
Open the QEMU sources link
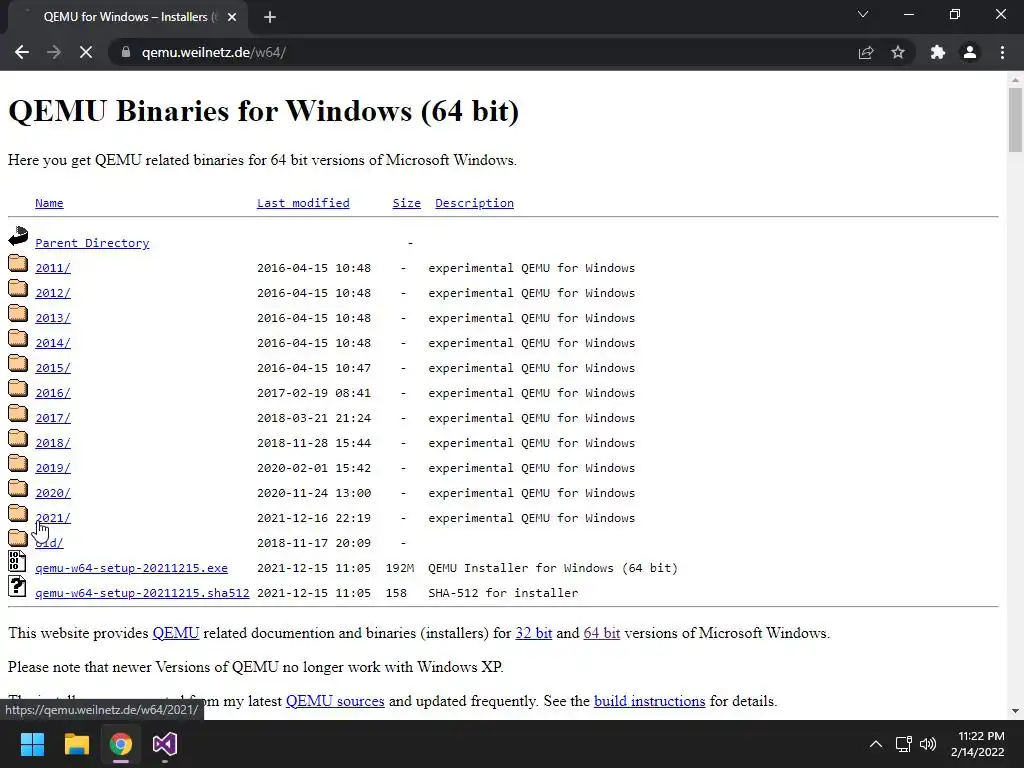tap(335, 701)
